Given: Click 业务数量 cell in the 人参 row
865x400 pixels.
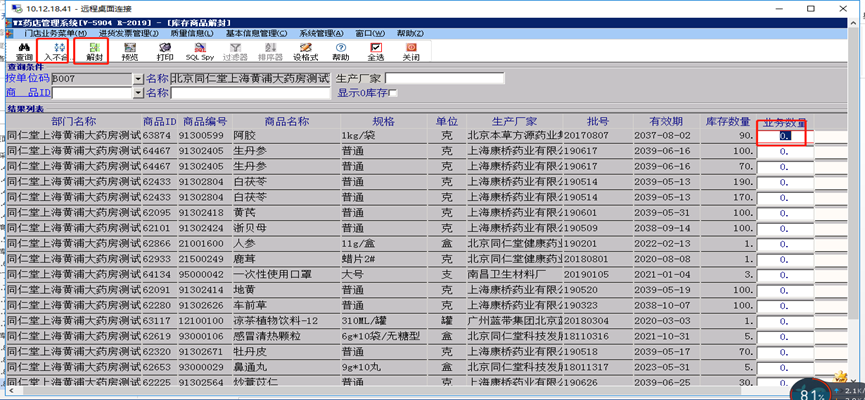Looking at the screenshot, I should click(x=785, y=243).
